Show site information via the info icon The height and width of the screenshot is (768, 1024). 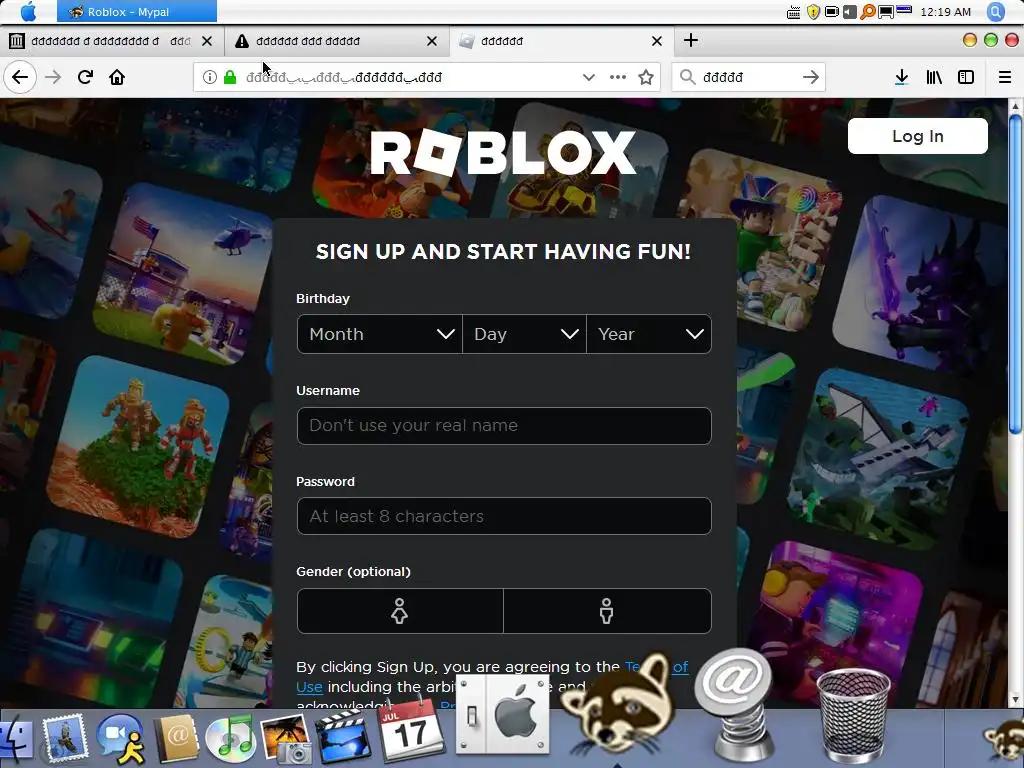coord(210,77)
